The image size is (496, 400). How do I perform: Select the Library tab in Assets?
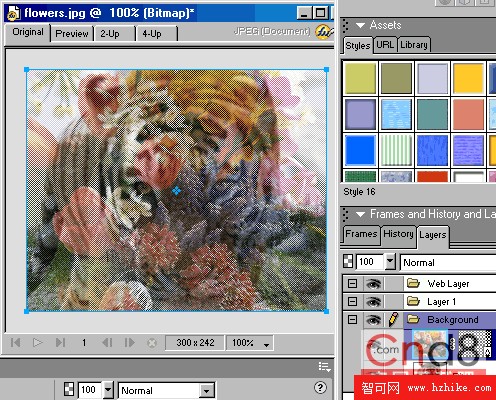click(x=414, y=45)
